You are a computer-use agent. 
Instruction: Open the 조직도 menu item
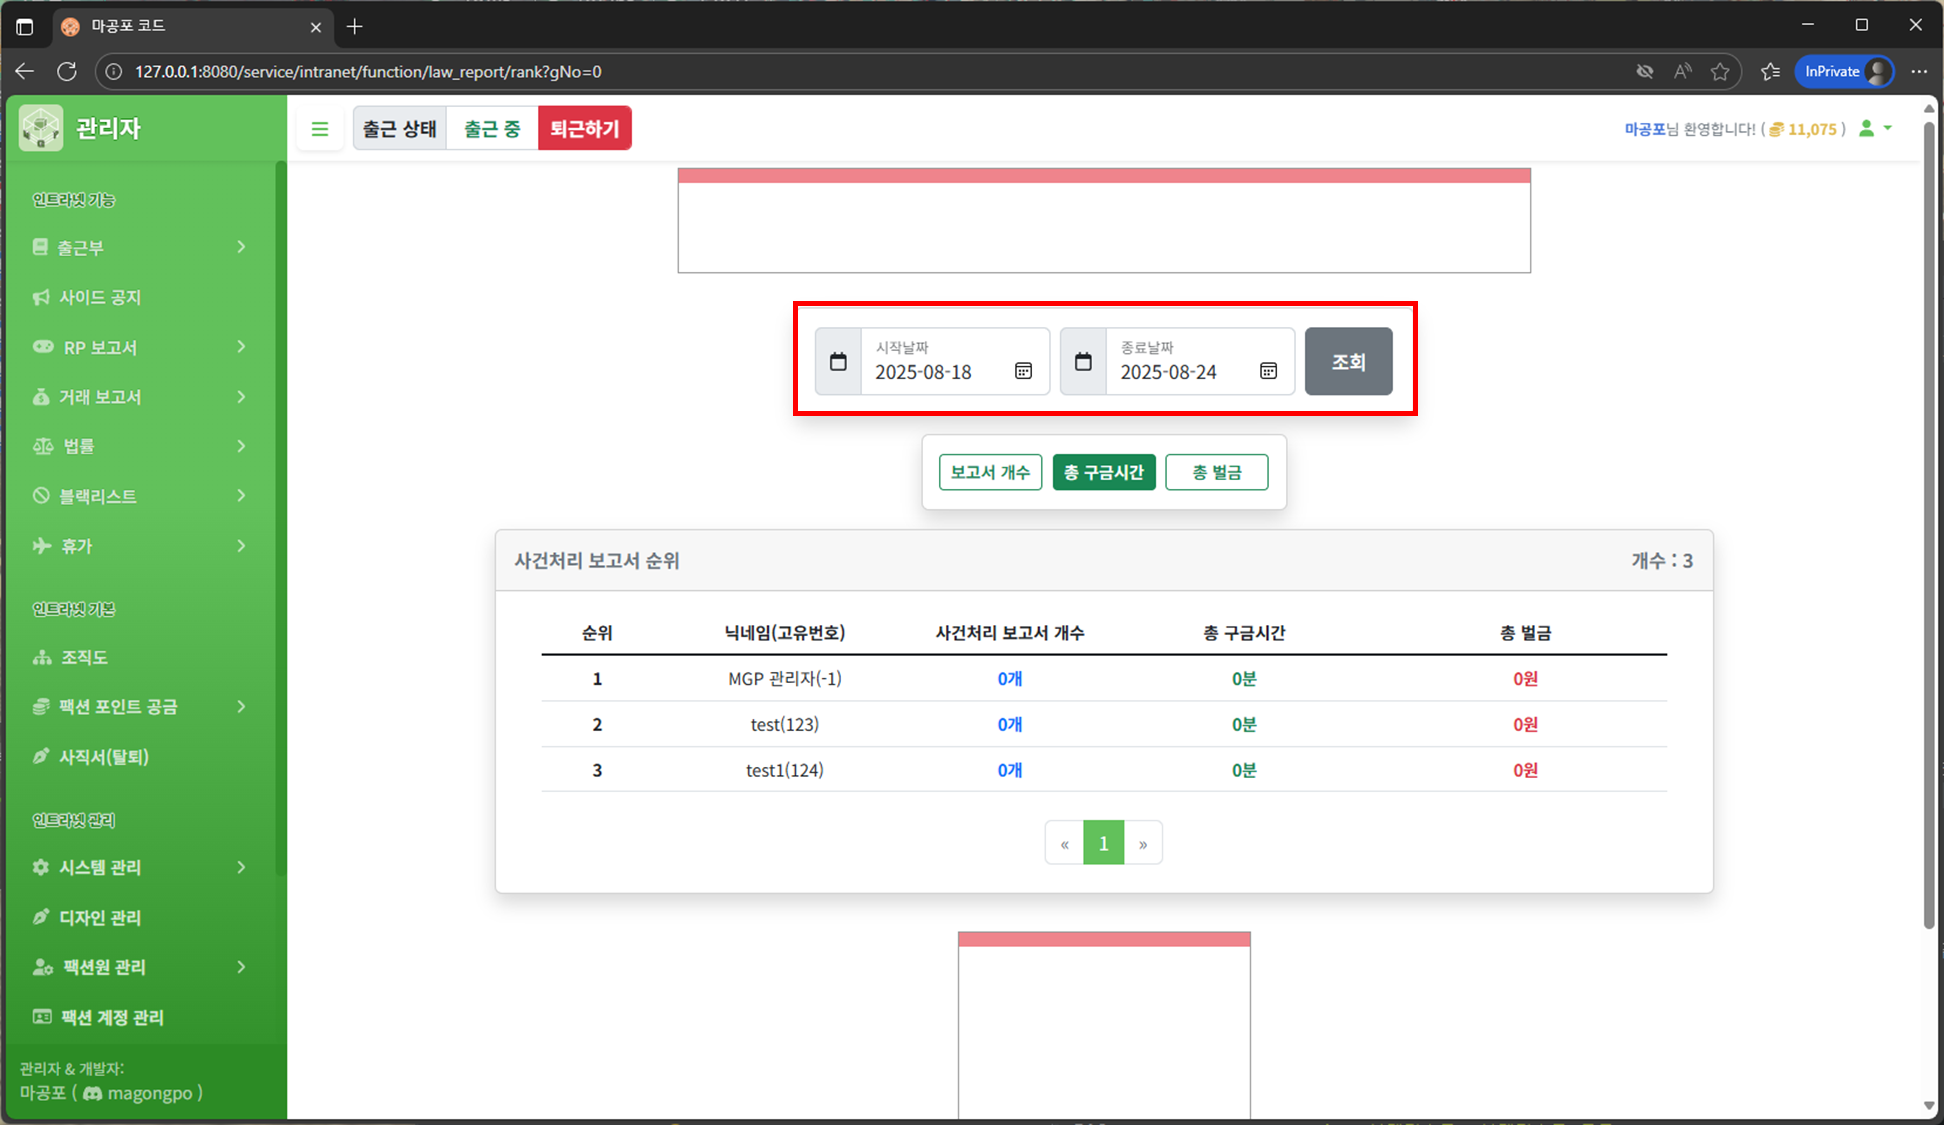pos(140,657)
